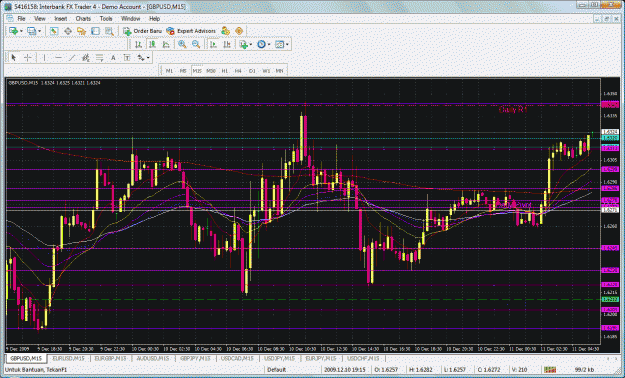Viewport: 625px width, 378px height.
Task: Select the text 'A' drawing tool
Action: pyautogui.click(x=113, y=58)
